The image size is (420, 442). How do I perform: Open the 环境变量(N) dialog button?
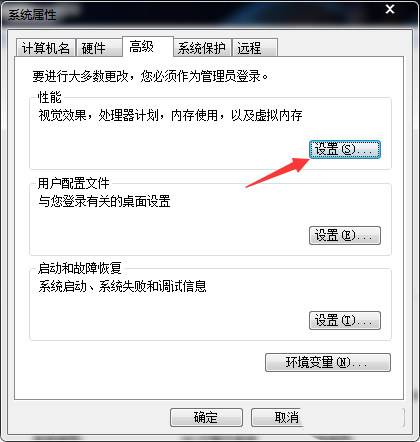(x=328, y=362)
